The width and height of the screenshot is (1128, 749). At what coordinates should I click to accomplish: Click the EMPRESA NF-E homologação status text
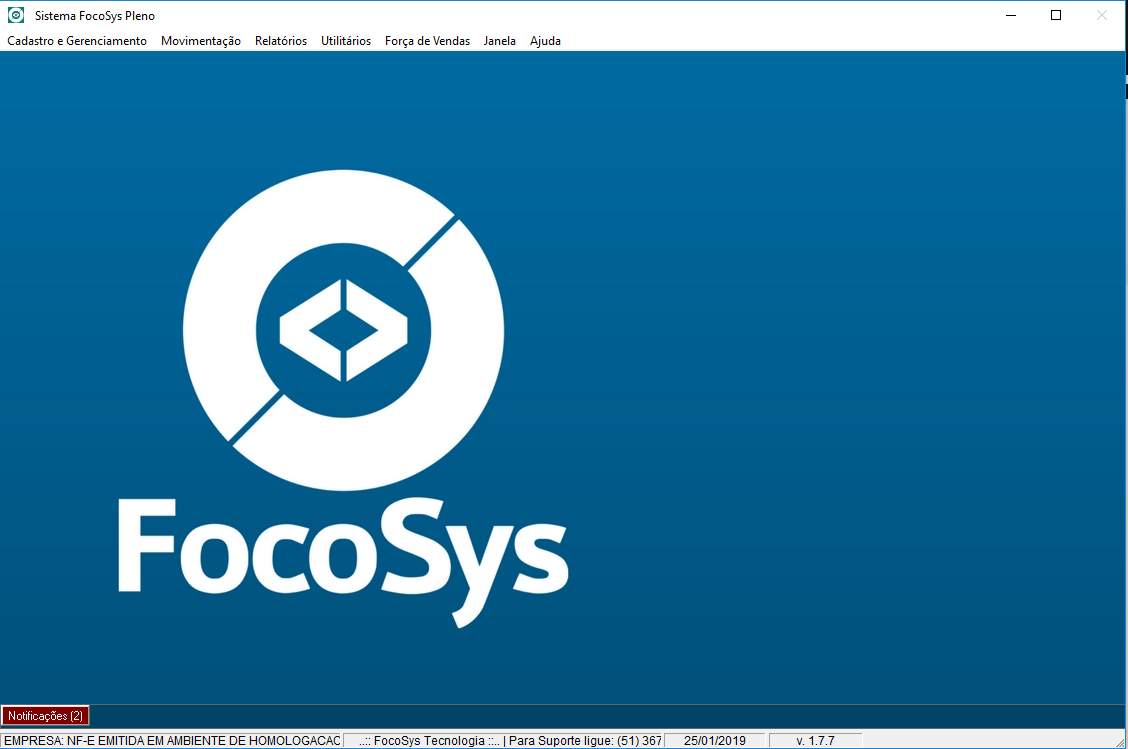click(x=171, y=740)
